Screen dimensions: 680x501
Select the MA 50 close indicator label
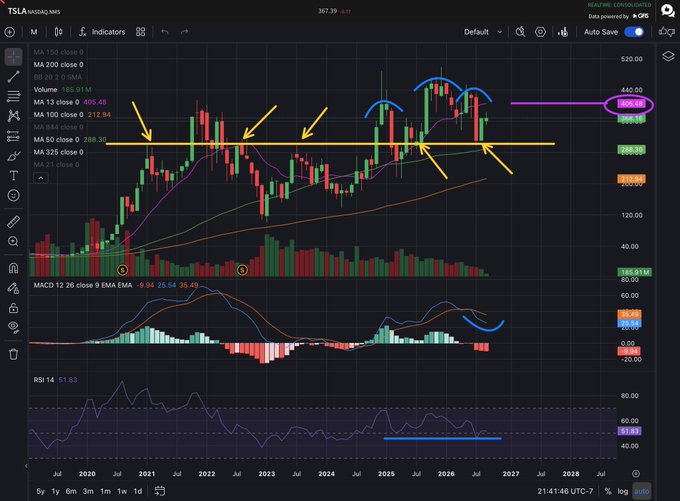click(x=56, y=140)
